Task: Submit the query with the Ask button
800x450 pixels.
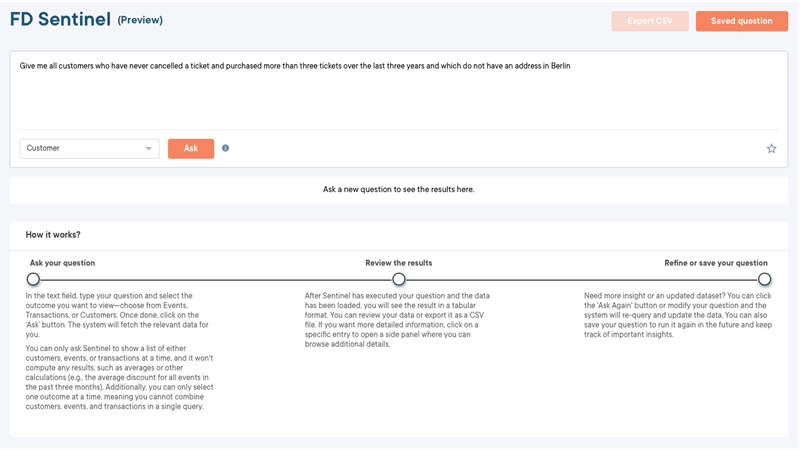Action: pyautogui.click(x=191, y=148)
